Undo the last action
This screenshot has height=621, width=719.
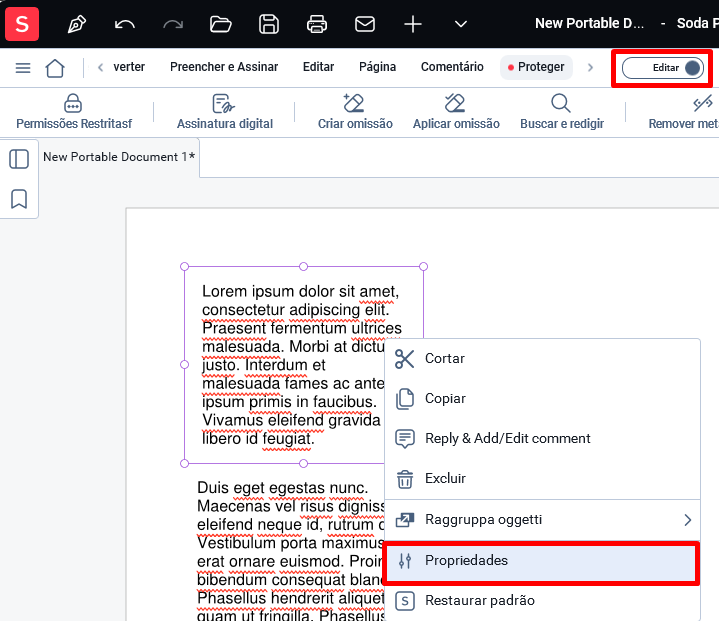tap(125, 24)
